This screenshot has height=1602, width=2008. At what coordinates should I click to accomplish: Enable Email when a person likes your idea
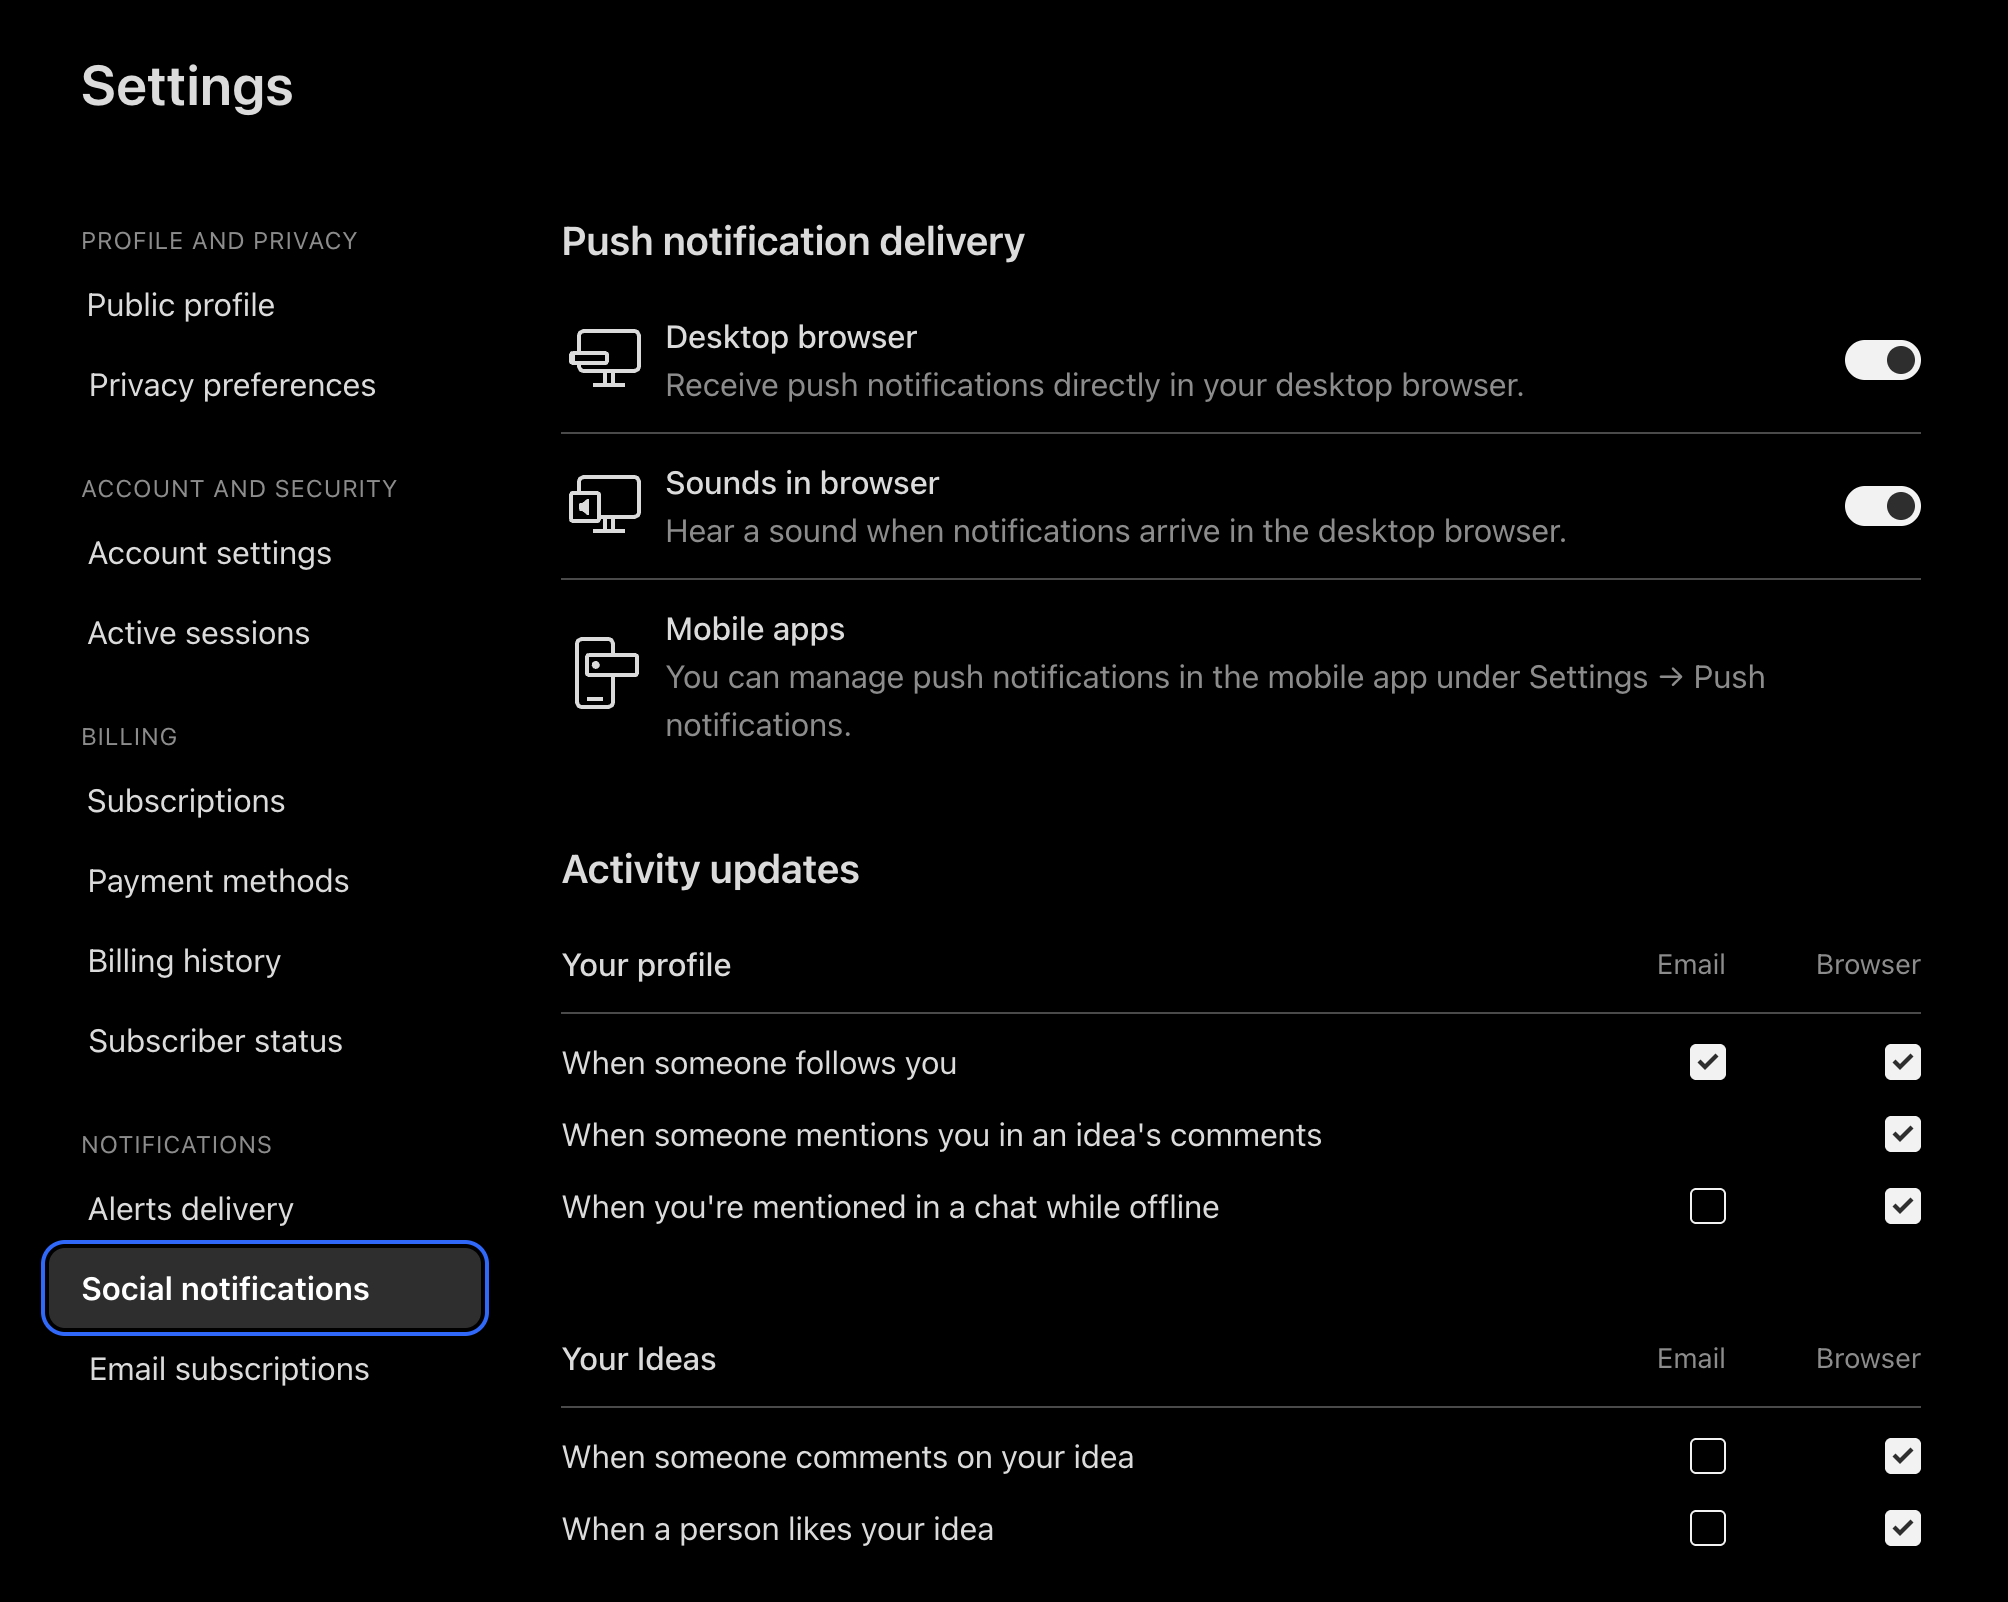click(x=1707, y=1528)
